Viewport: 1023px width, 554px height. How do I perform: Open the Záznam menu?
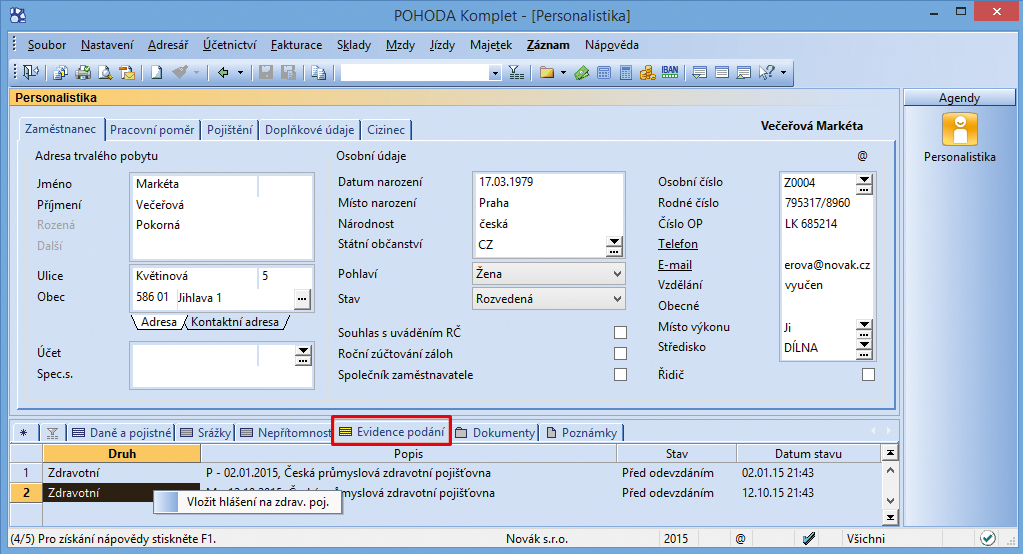548,45
